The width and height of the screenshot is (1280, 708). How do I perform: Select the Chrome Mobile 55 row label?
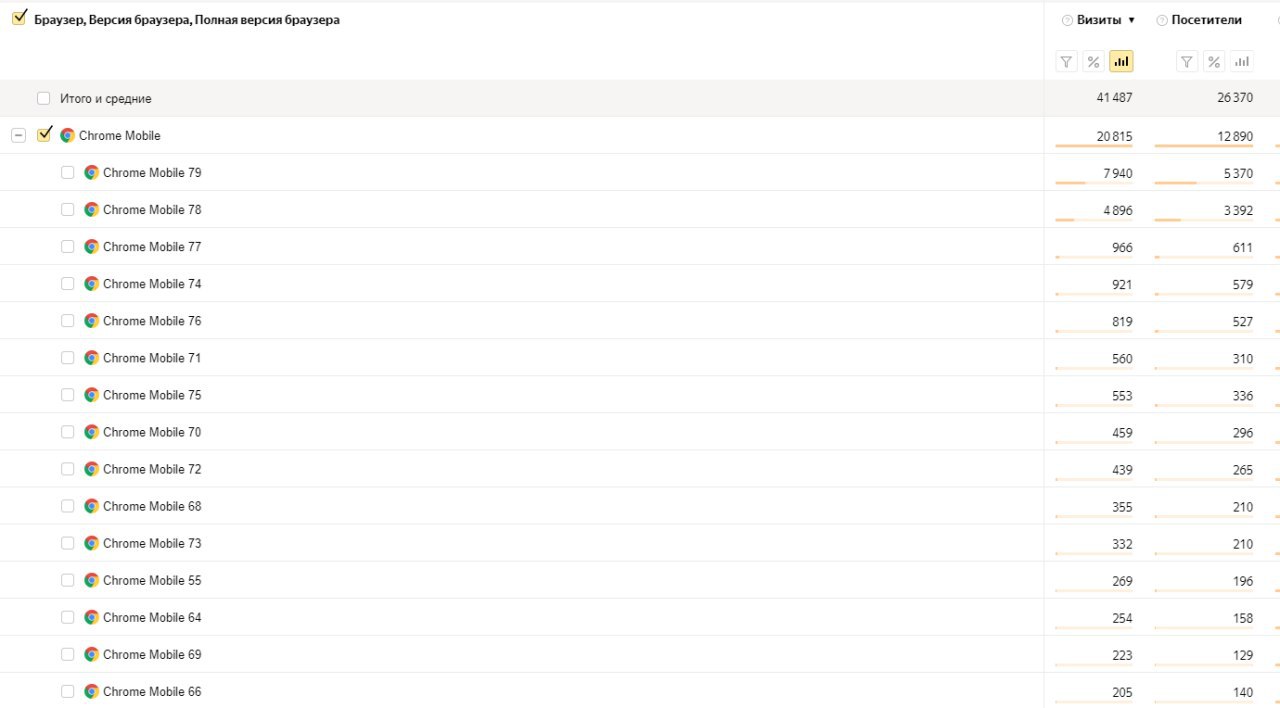pyautogui.click(x=152, y=579)
